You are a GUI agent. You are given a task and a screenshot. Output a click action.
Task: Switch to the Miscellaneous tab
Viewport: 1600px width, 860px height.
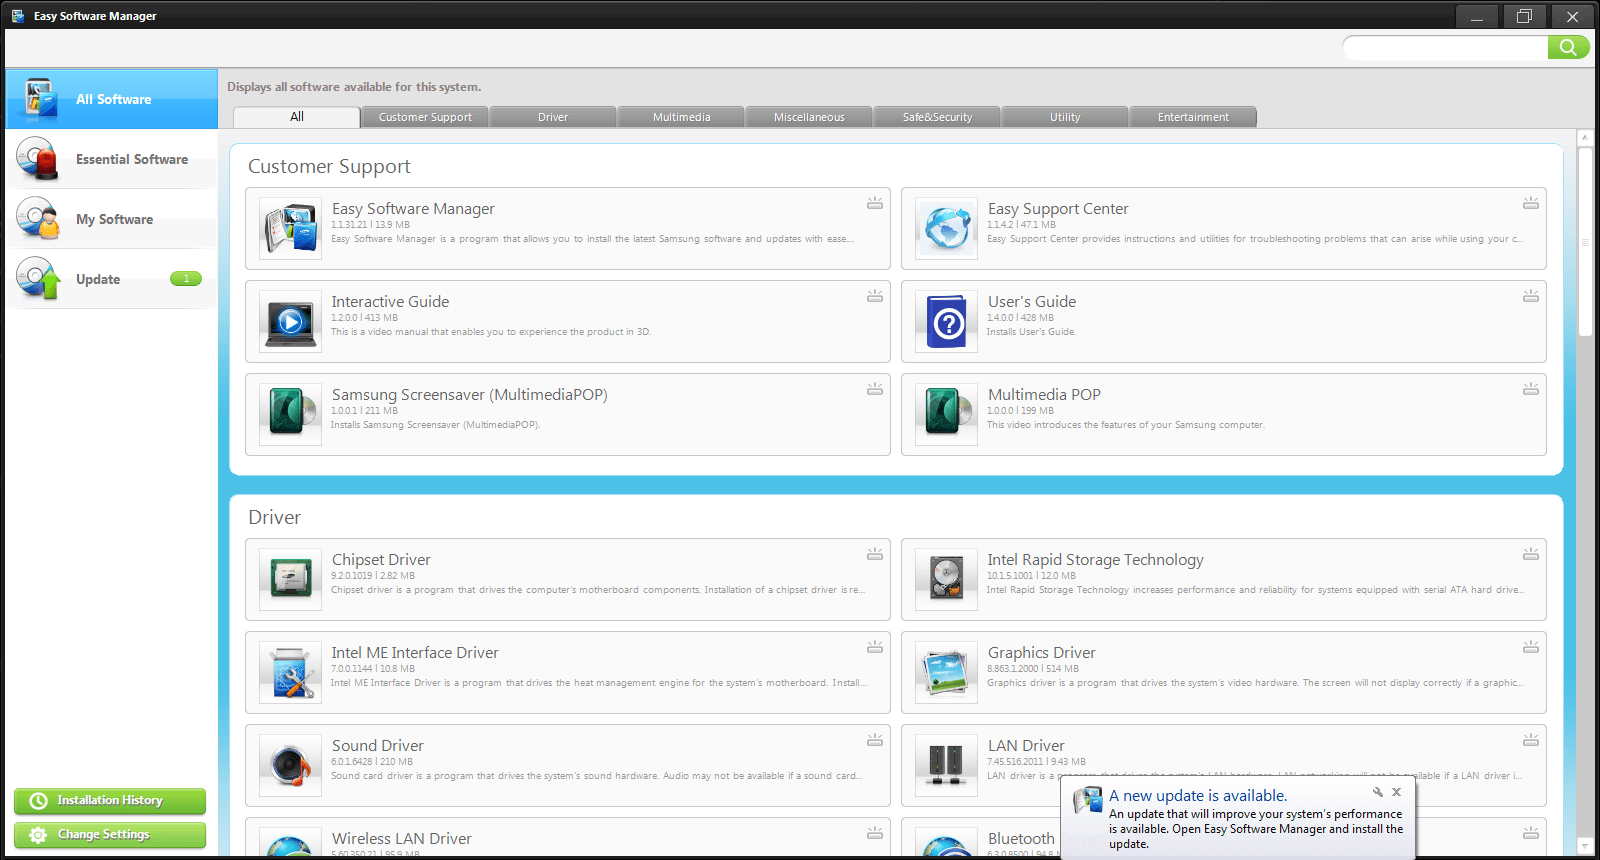click(x=809, y=117)
